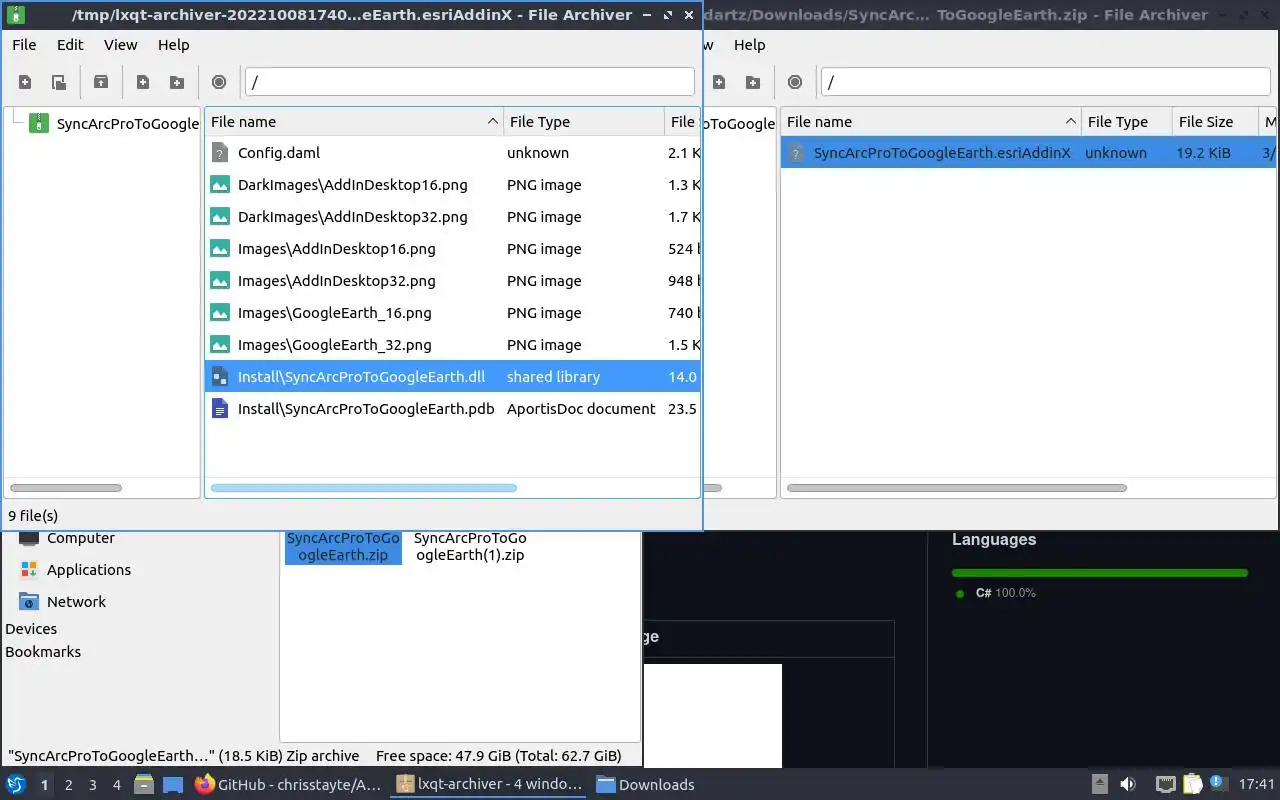Click the clipboard tray icon

coord(1192,784)
